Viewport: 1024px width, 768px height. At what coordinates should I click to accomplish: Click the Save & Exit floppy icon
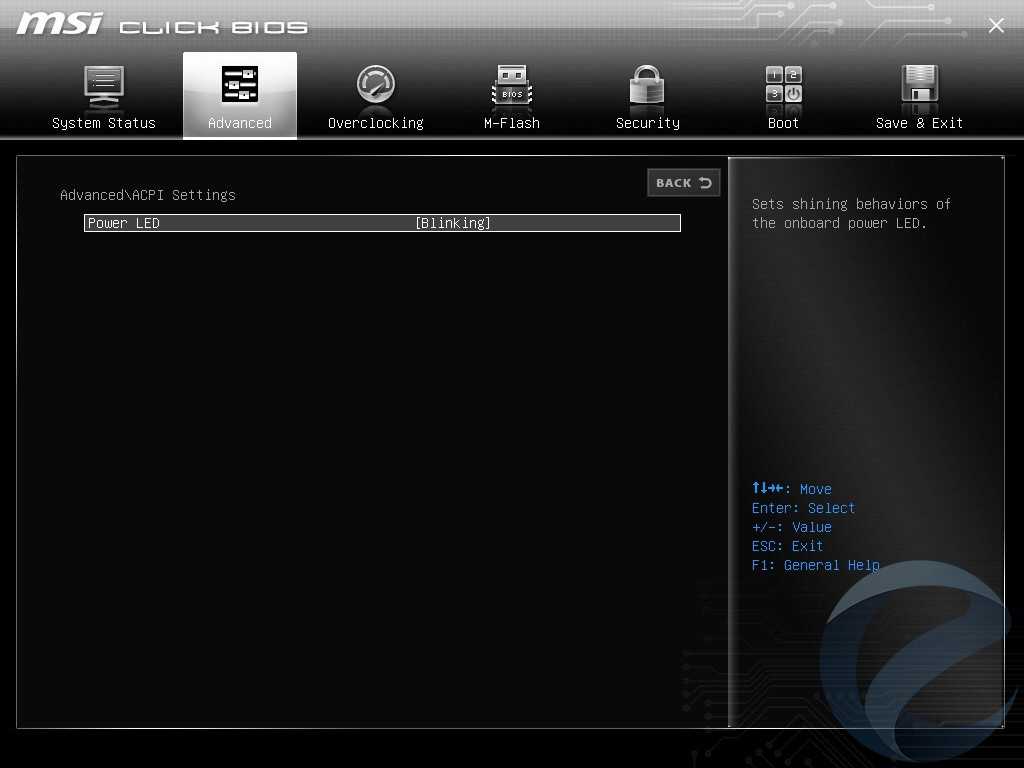click(x=919, y=85)
